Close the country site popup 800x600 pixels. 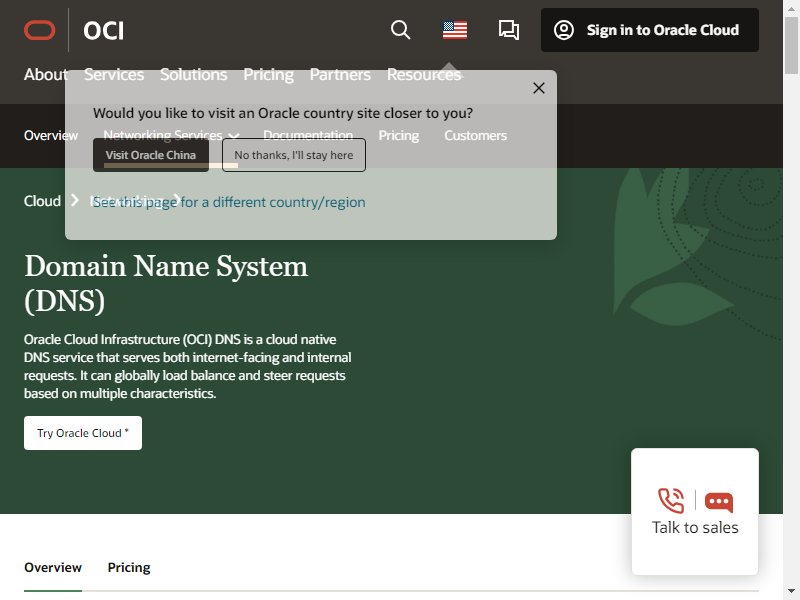[x=539, y=88]
